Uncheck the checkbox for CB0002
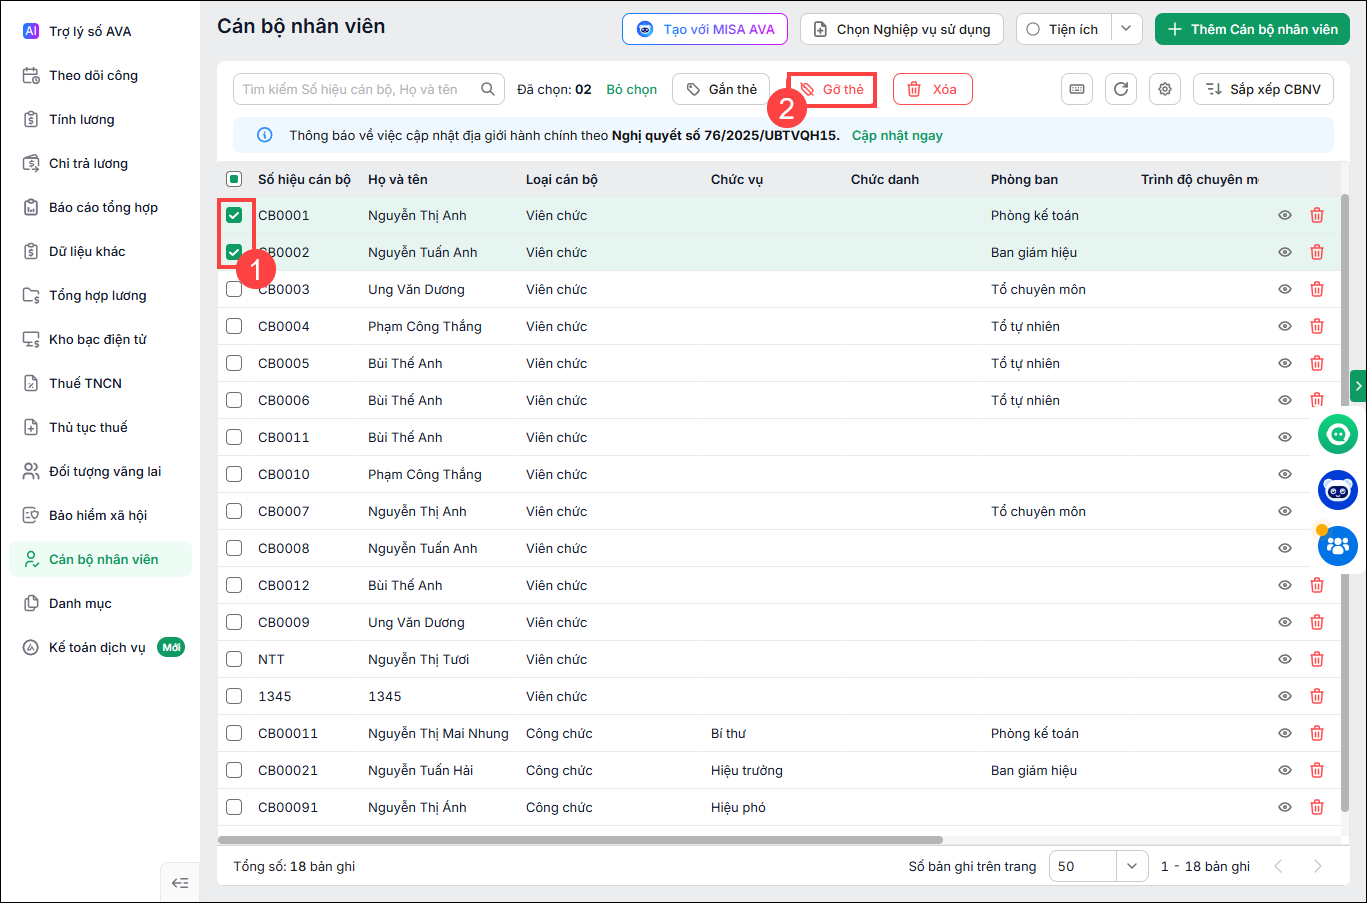1367x903 pixels. (x=234, y=252)
